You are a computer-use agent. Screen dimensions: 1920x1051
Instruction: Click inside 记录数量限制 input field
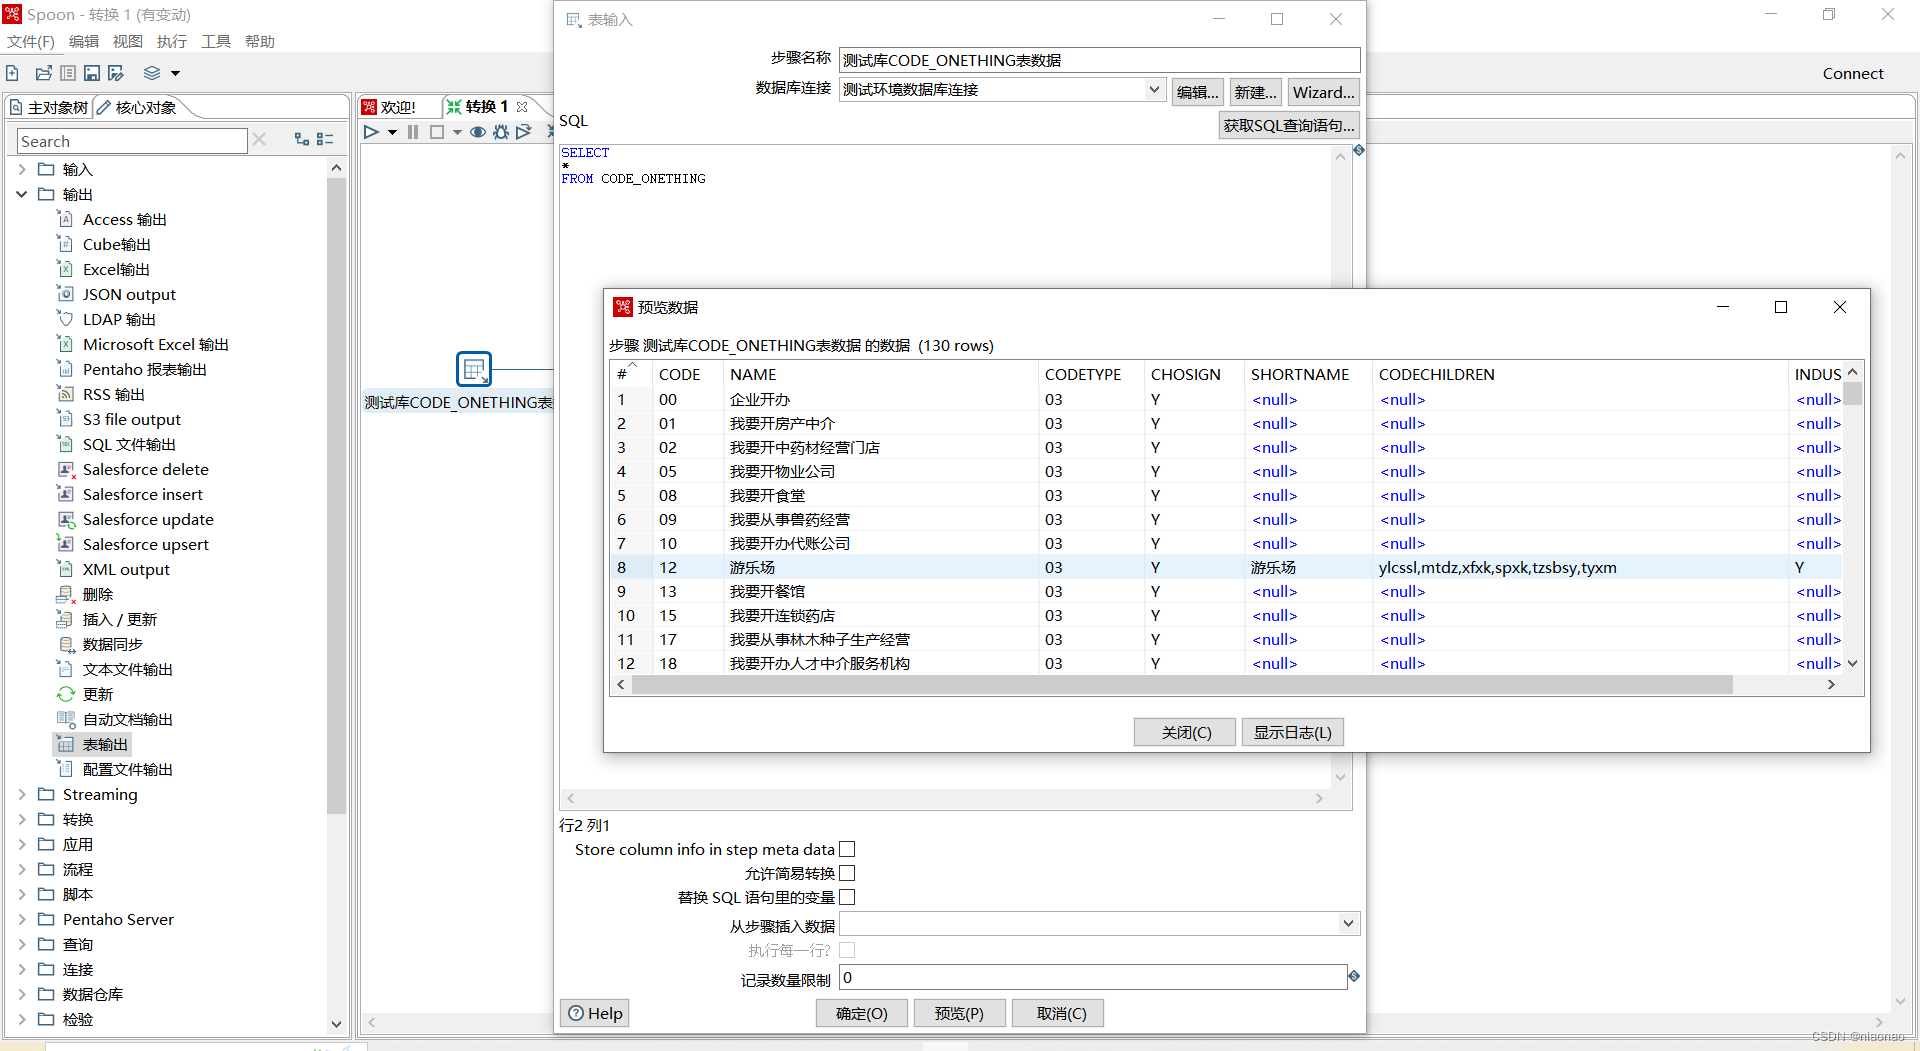1093,977
